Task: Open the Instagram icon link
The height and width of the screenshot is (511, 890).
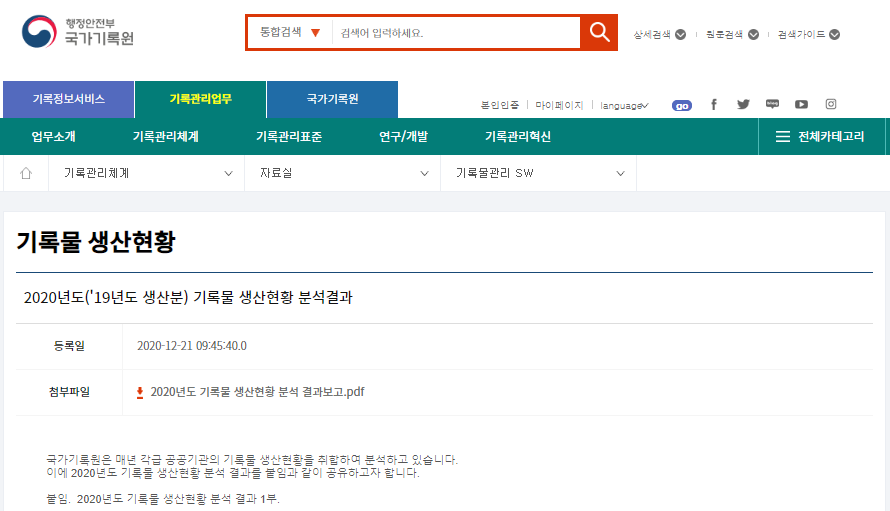Action: coord(831,104)
